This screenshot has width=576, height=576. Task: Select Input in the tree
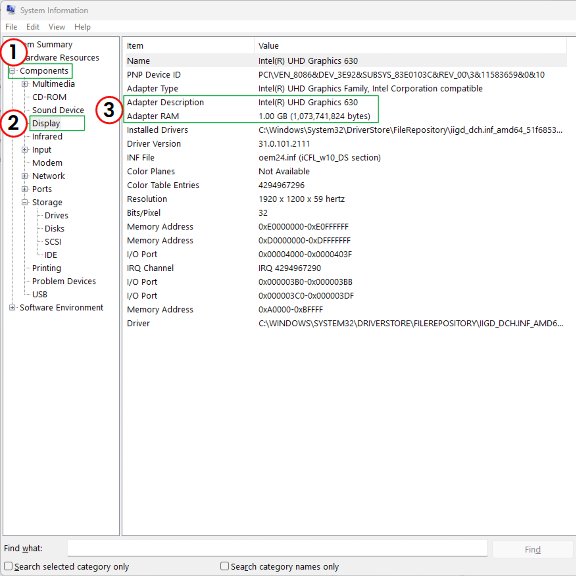42,150
